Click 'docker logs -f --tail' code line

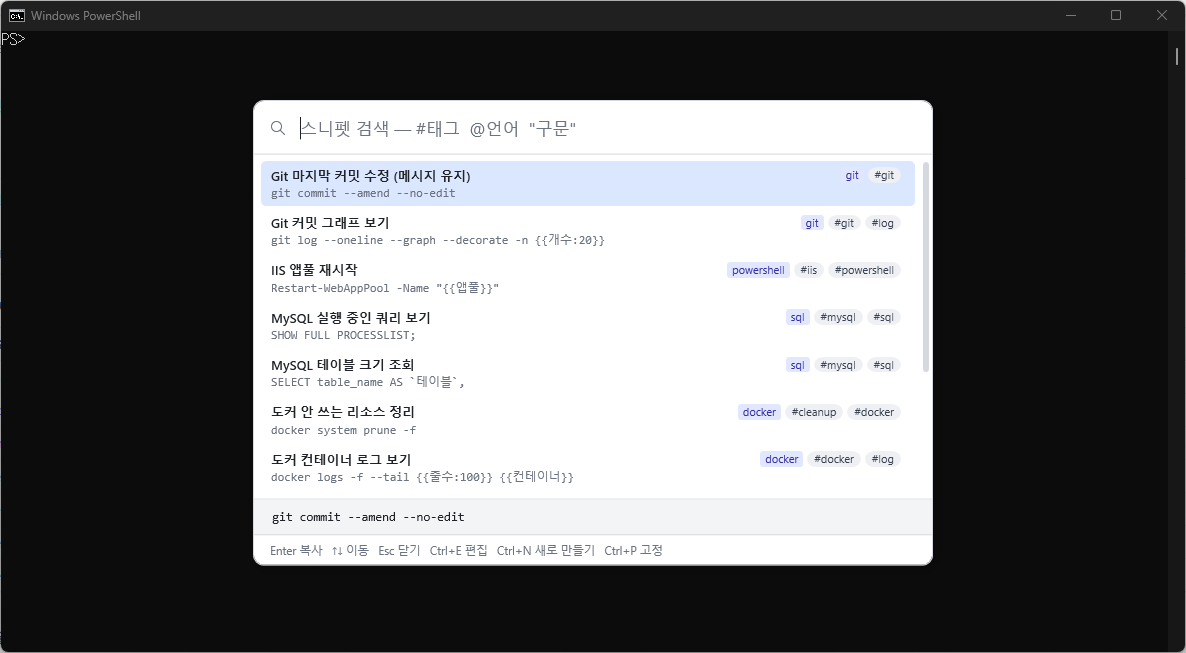422,477
